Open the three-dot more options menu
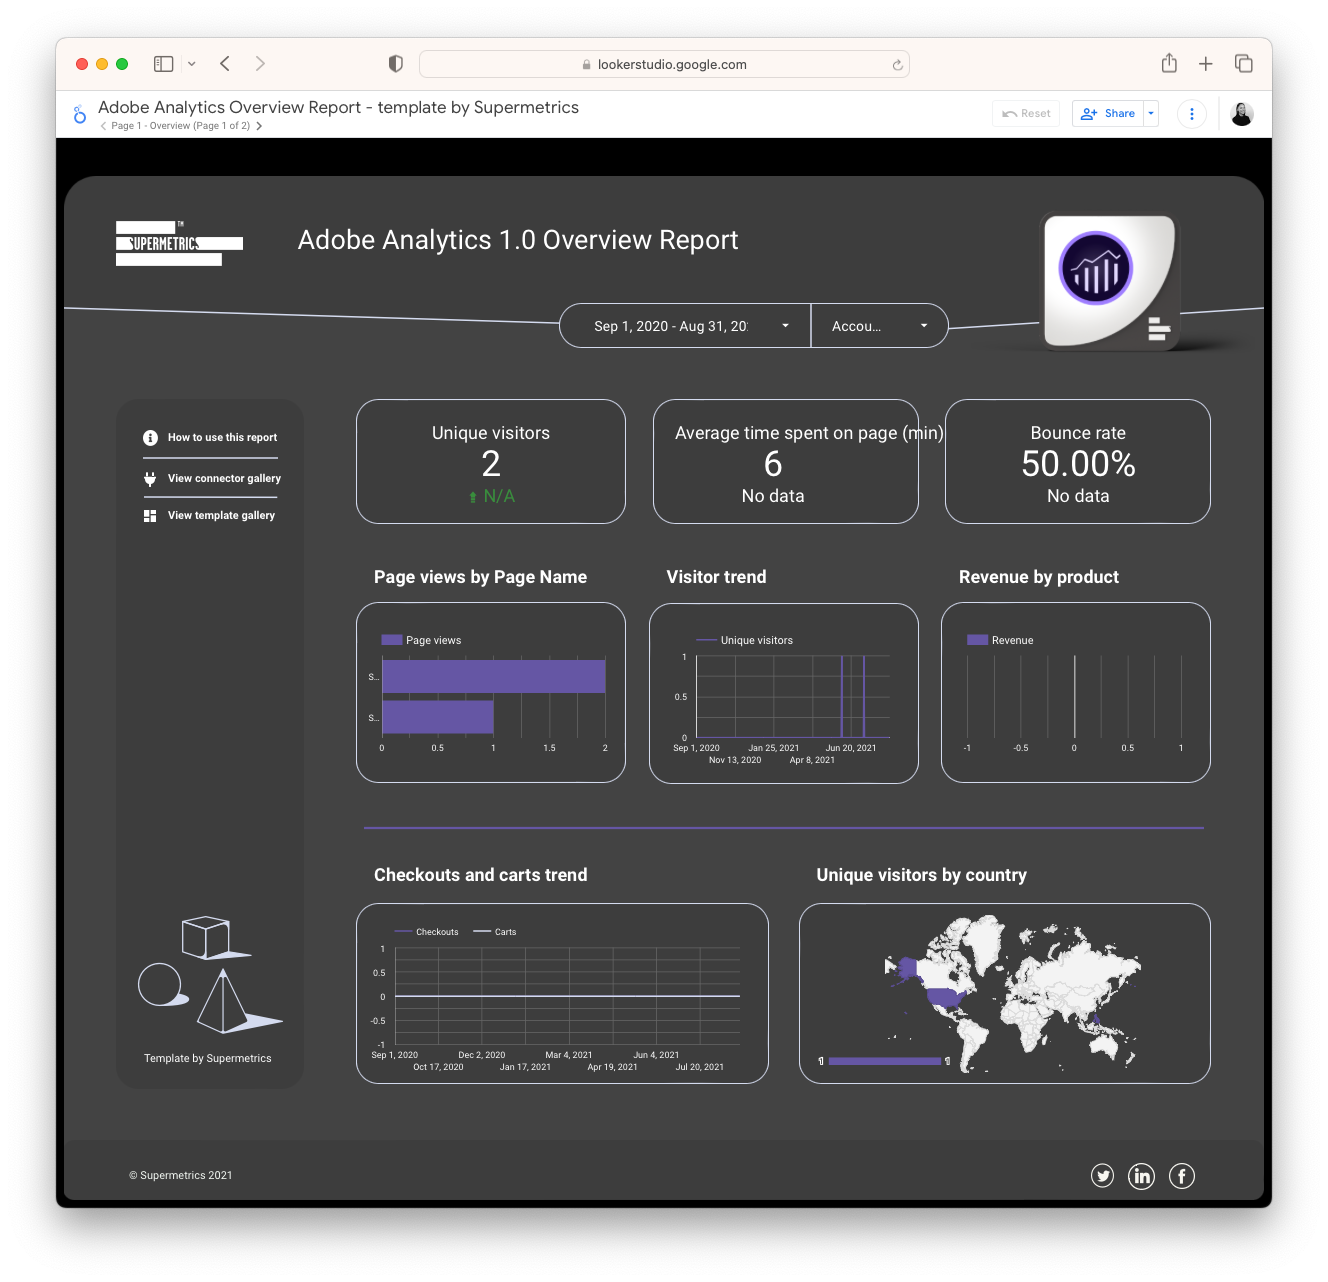 [x=1191, y=114]
